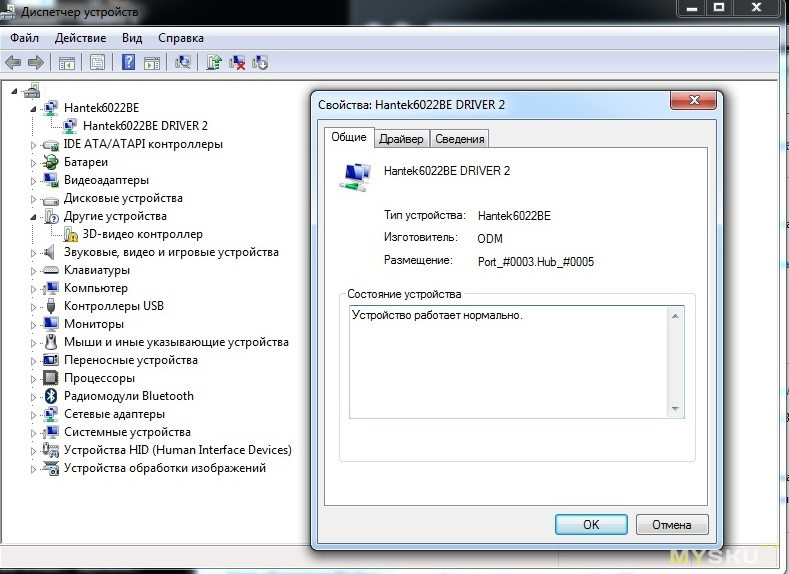The height and width of the screenshot is (574, 789).
Task: Click the device status scrollbar up arrow
Action: (x=675, y=316)
